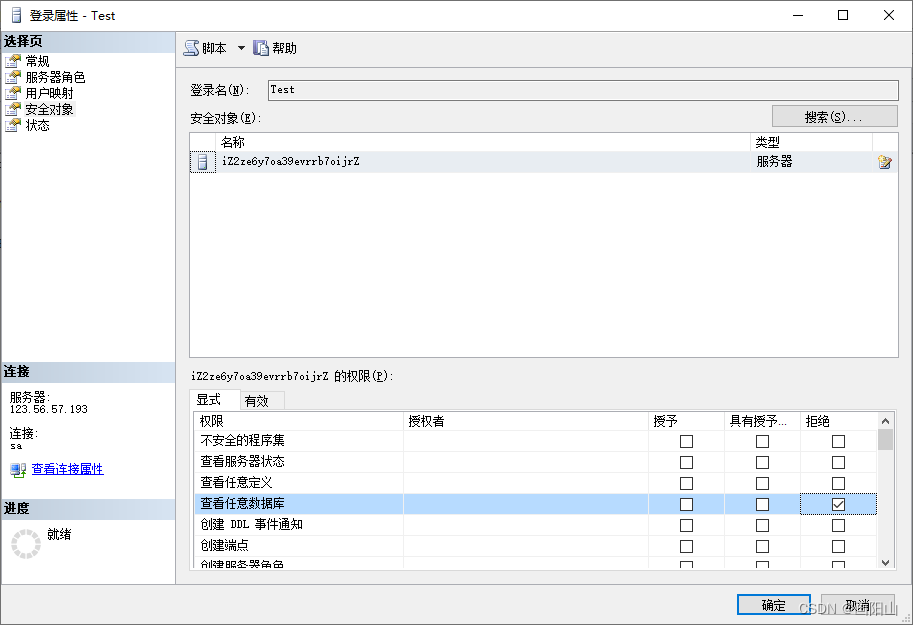Click the Help (帮助) toolbar button
Viewport: 913px width, 625px height.
click(275, 48)
